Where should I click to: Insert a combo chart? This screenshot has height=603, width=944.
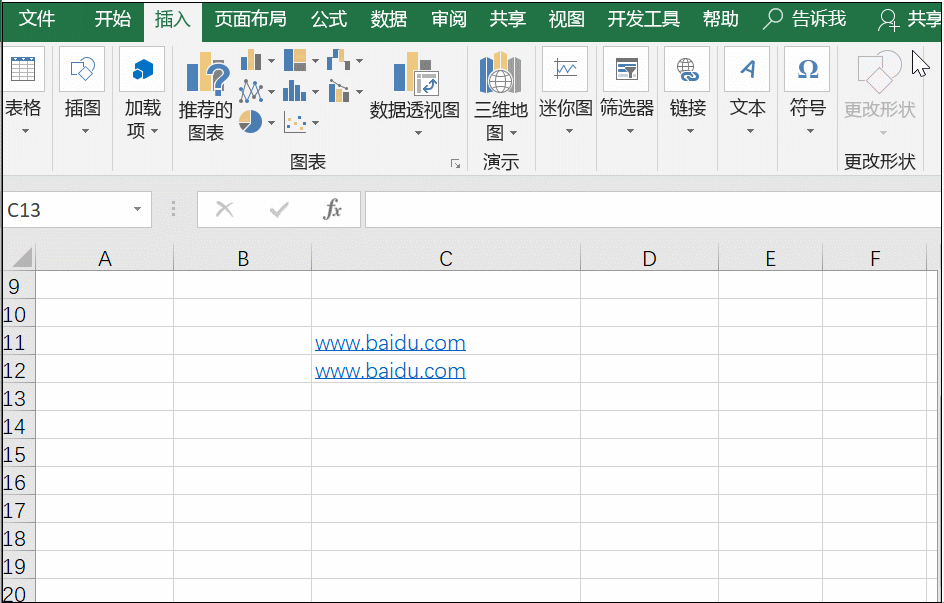[338, 91]
